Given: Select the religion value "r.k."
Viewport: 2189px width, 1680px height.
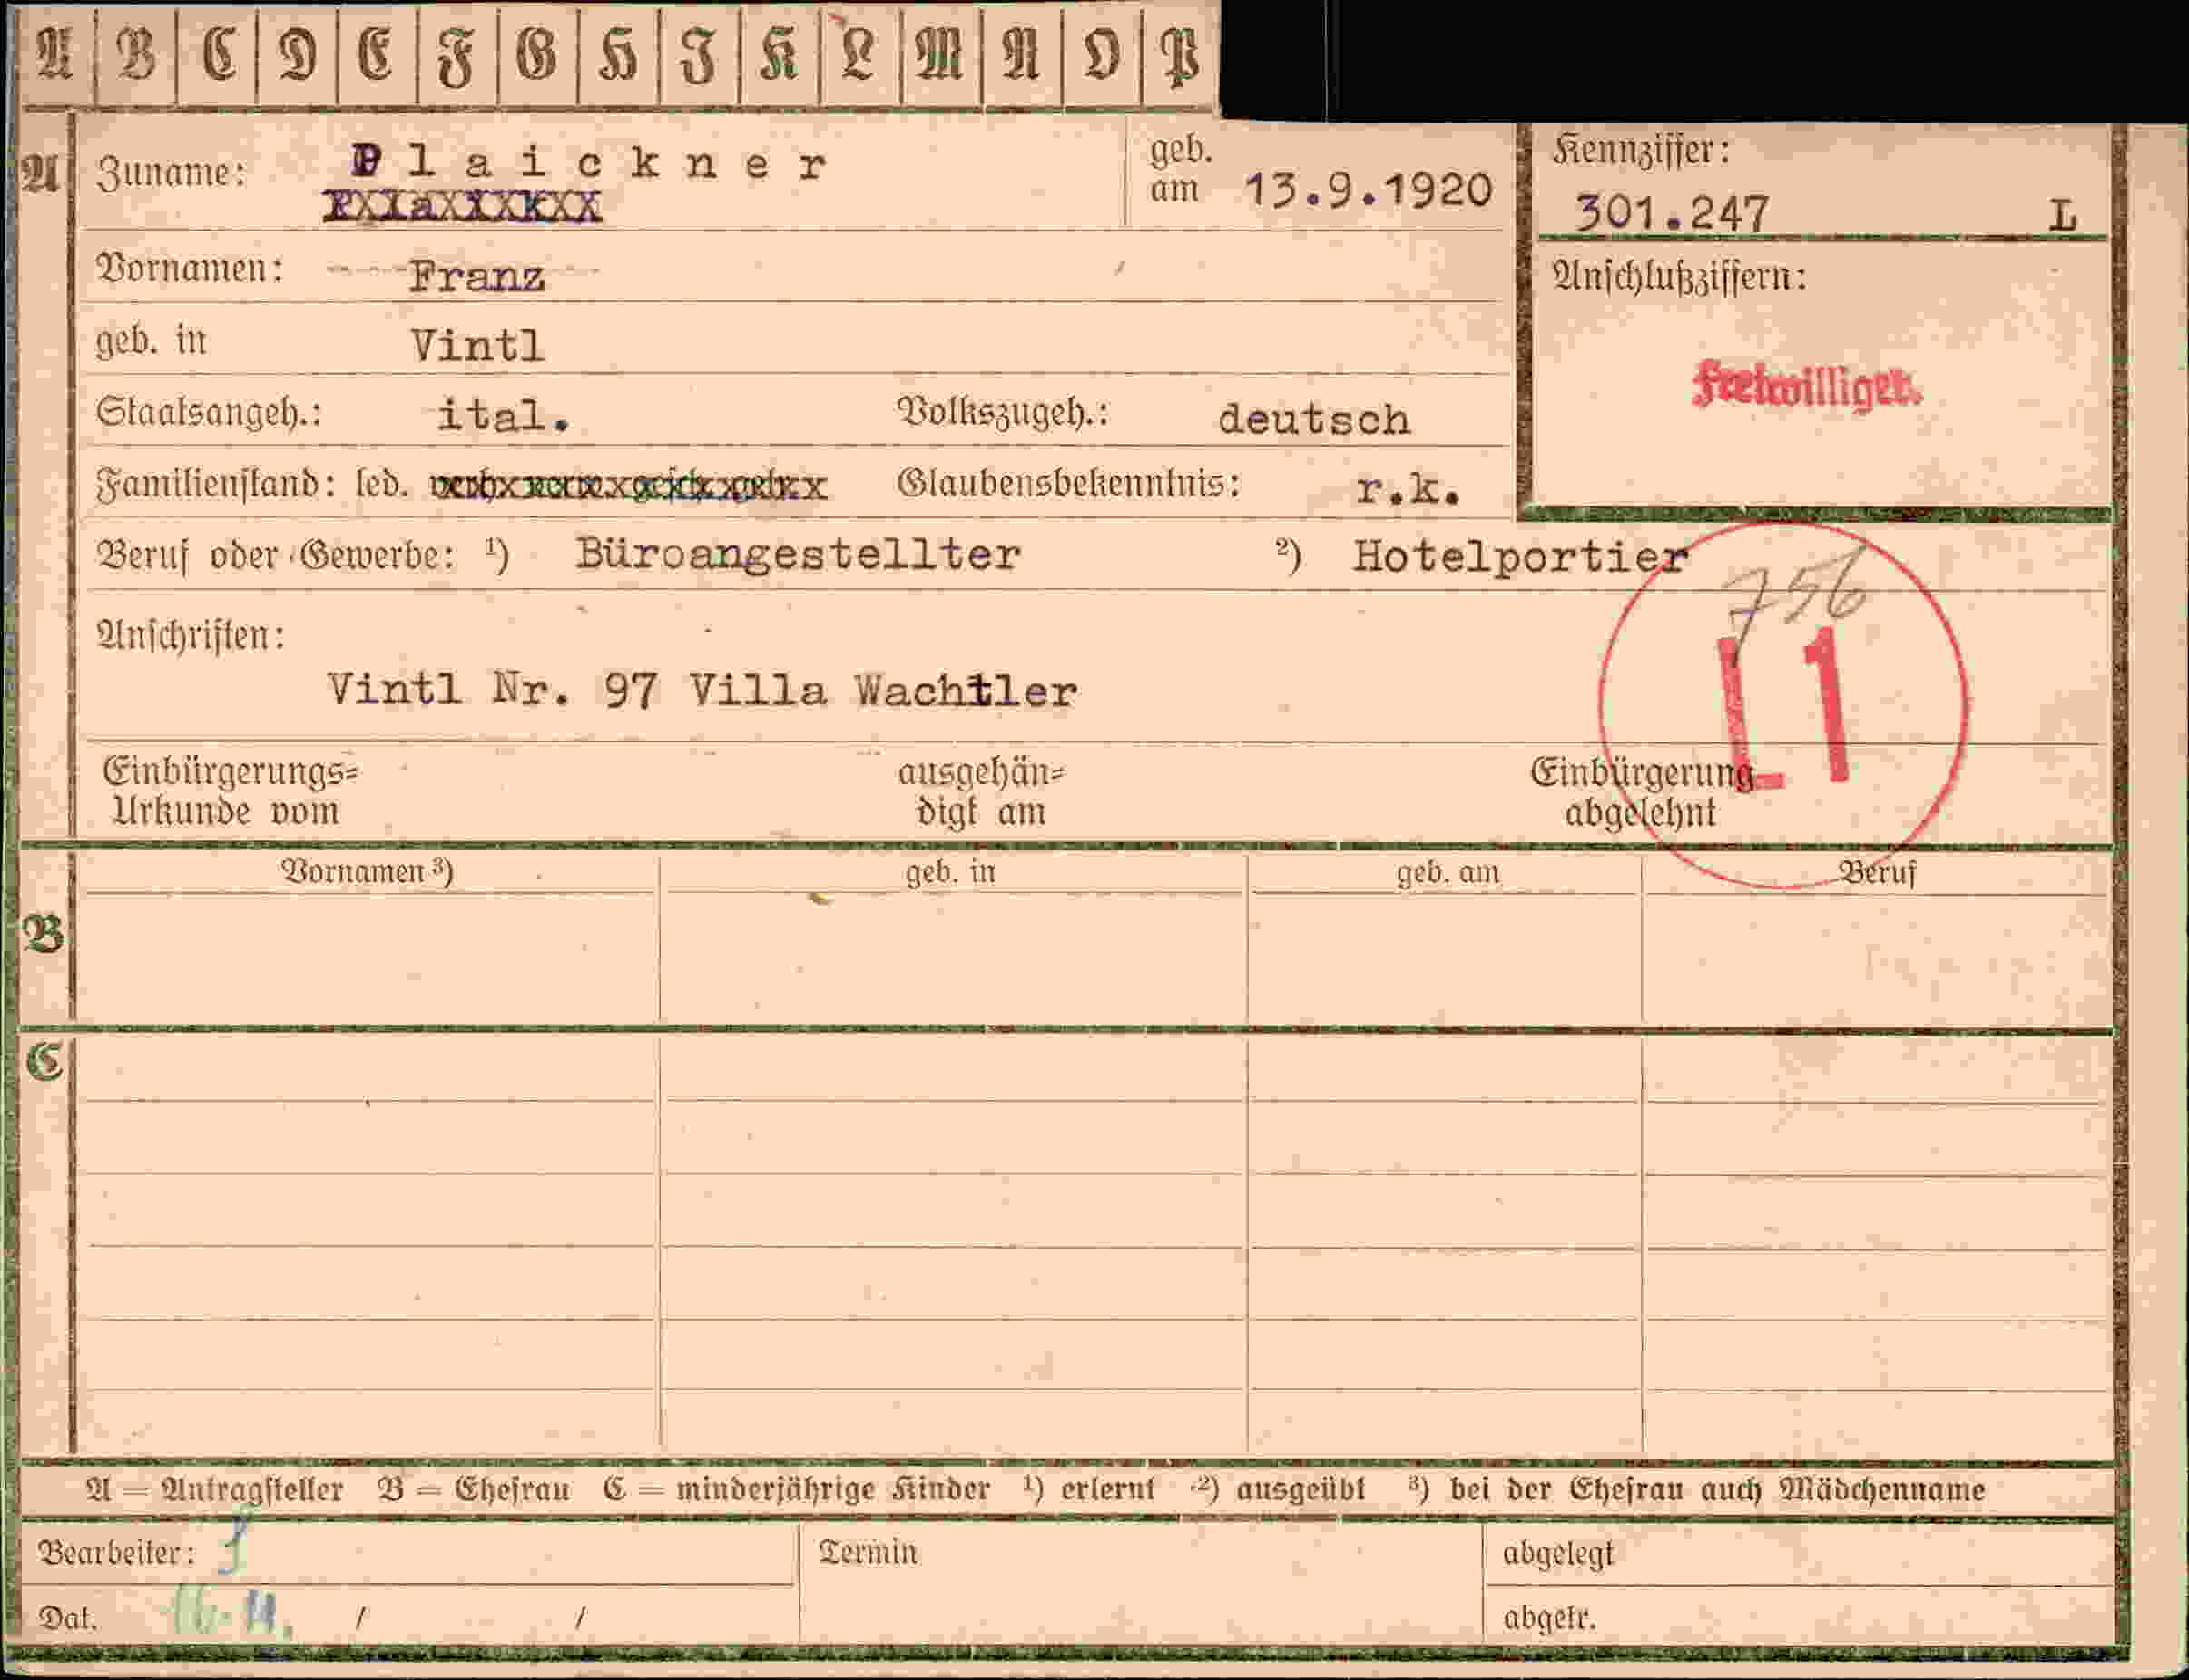Looking at the screenshot, I should [x=1409, y=489].
